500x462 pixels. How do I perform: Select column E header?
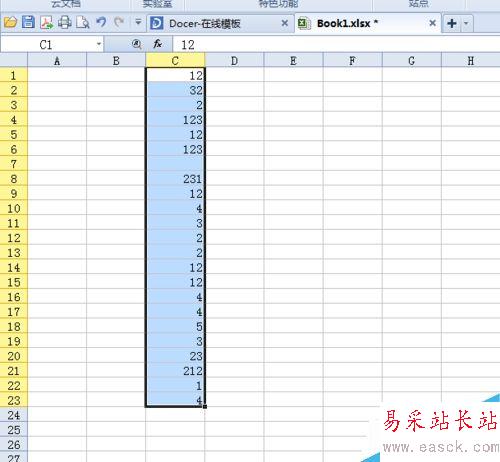[x=293, y=61]
